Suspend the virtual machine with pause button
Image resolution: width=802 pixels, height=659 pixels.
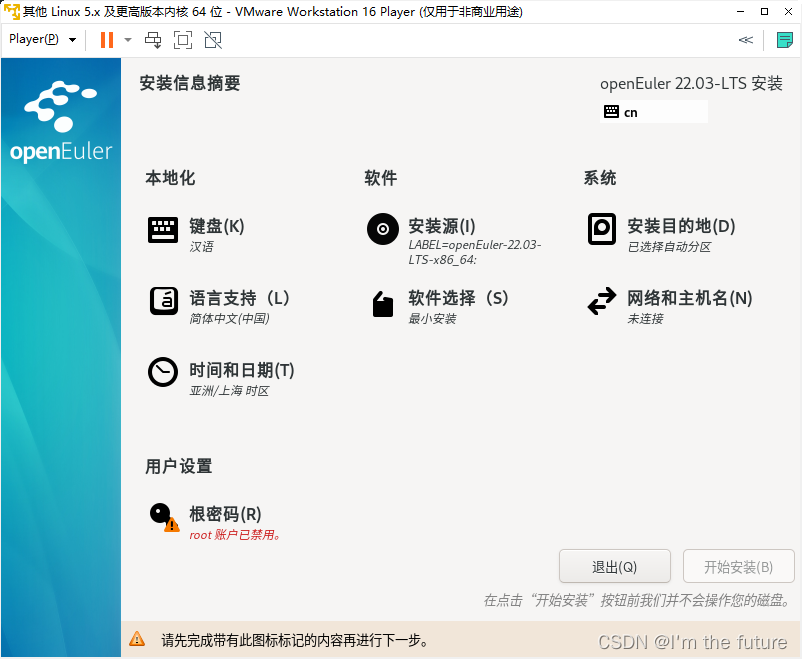107,40
